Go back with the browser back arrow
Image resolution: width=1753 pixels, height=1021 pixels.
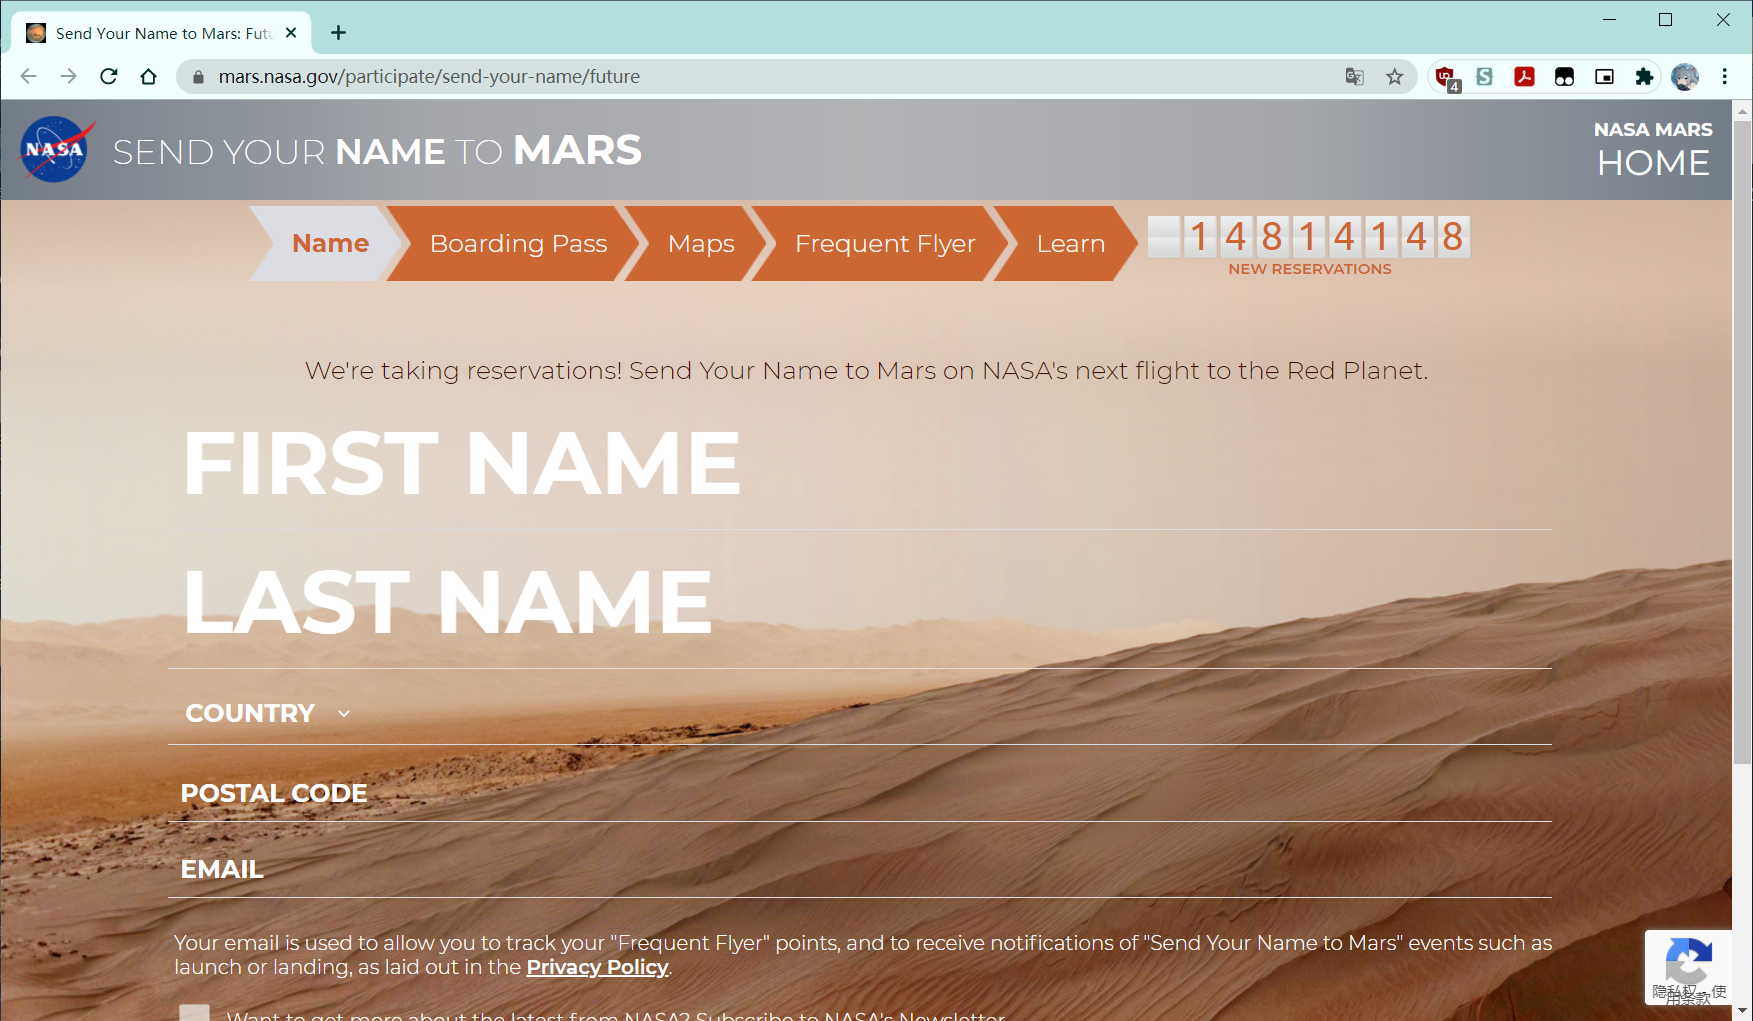coord(28,76)
